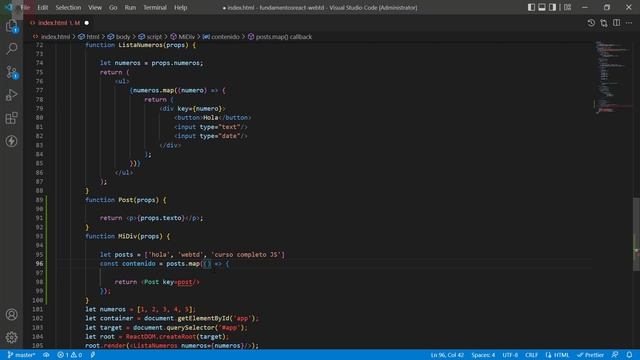Click 'ReactDOM.createRoot(target)' text
640x360 pixels.
175,337
